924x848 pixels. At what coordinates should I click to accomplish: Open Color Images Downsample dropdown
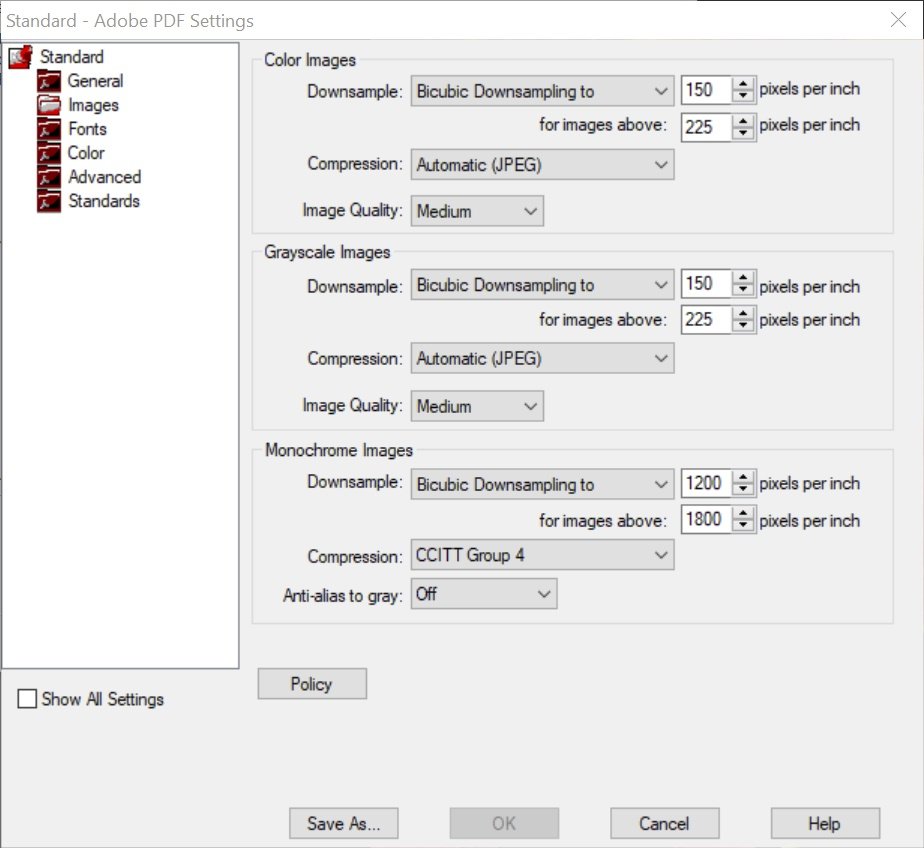click(542, 91)
